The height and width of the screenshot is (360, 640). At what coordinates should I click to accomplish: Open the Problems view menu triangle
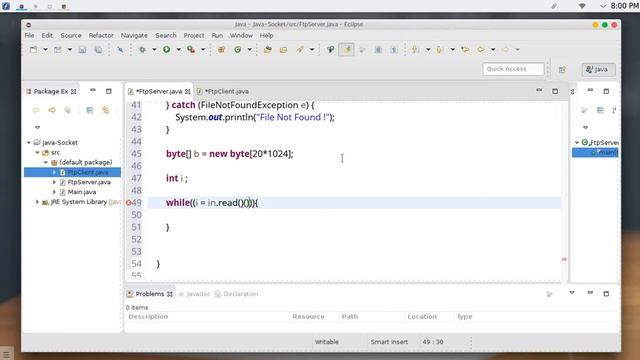click(572, 293)
